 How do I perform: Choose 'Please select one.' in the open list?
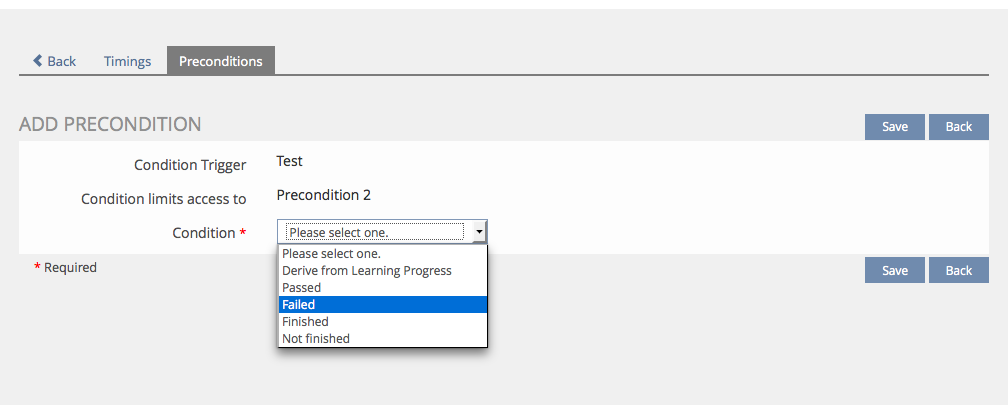pyautogui.click(x=331, y=254)
